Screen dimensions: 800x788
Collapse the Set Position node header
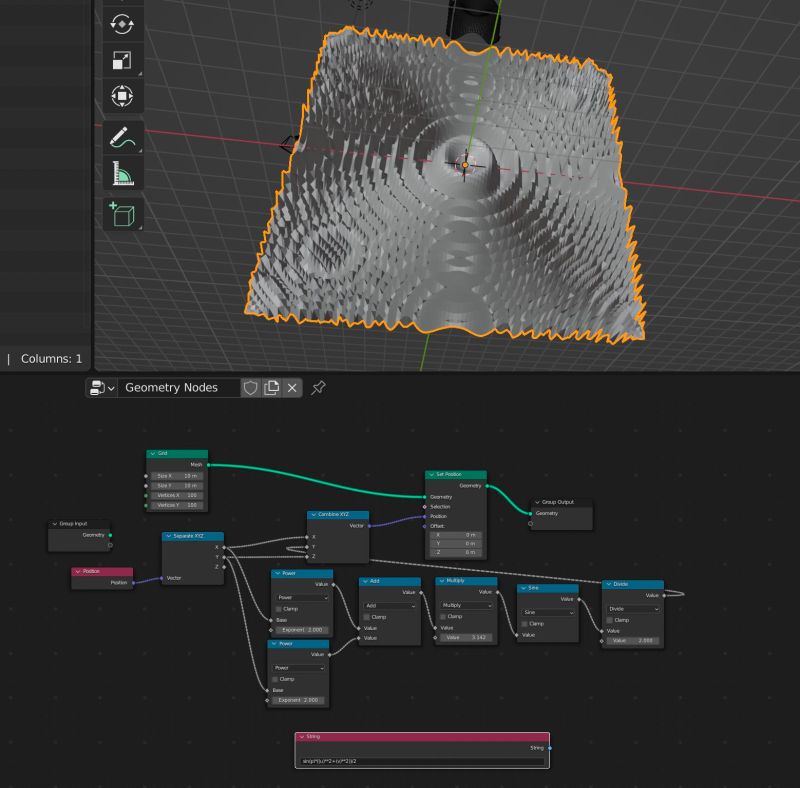(430, 474)
